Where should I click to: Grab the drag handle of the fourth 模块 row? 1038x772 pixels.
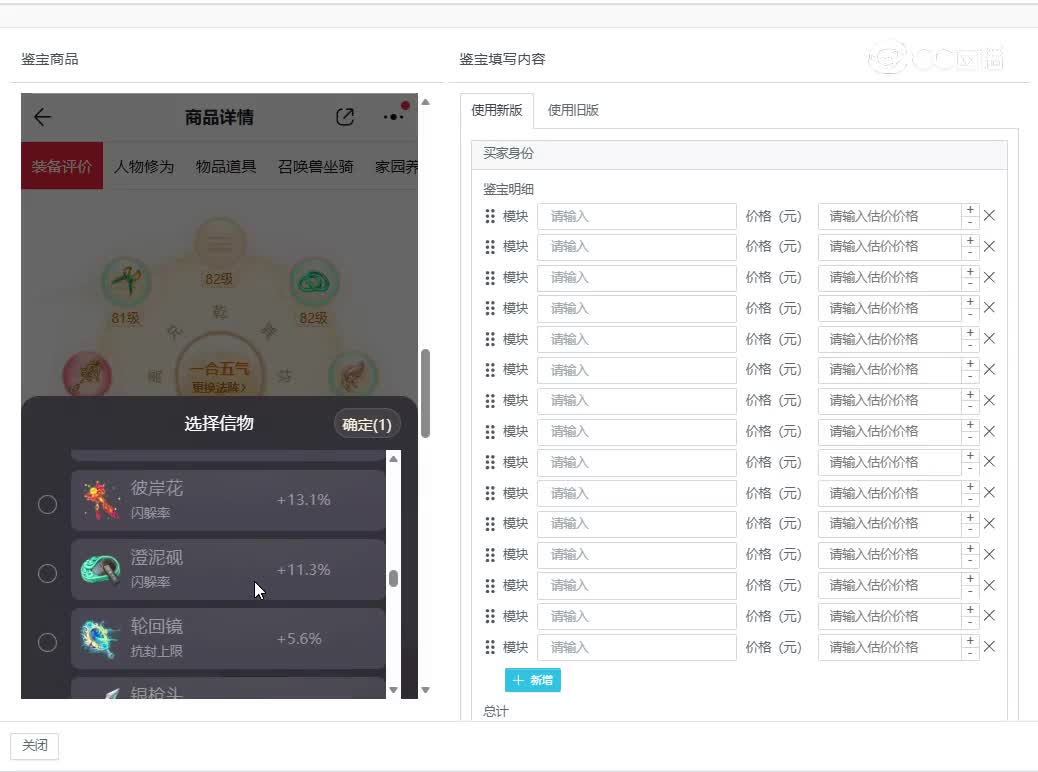(490, 309)
